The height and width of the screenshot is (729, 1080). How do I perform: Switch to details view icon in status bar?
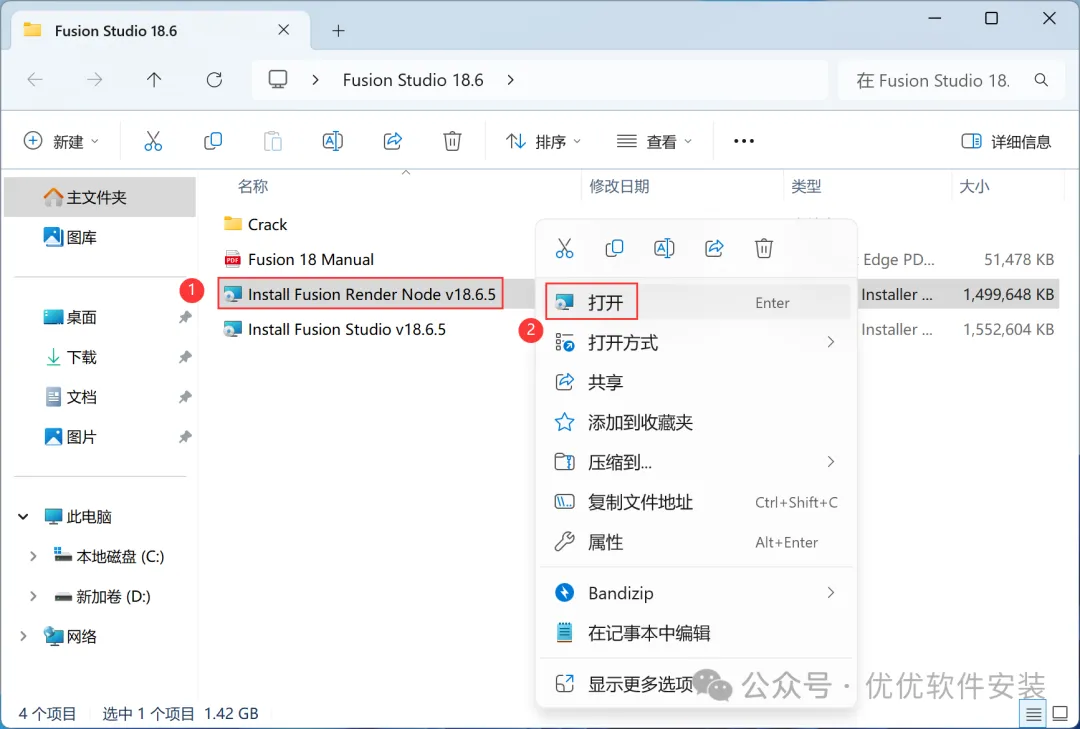click(1033, 714)
